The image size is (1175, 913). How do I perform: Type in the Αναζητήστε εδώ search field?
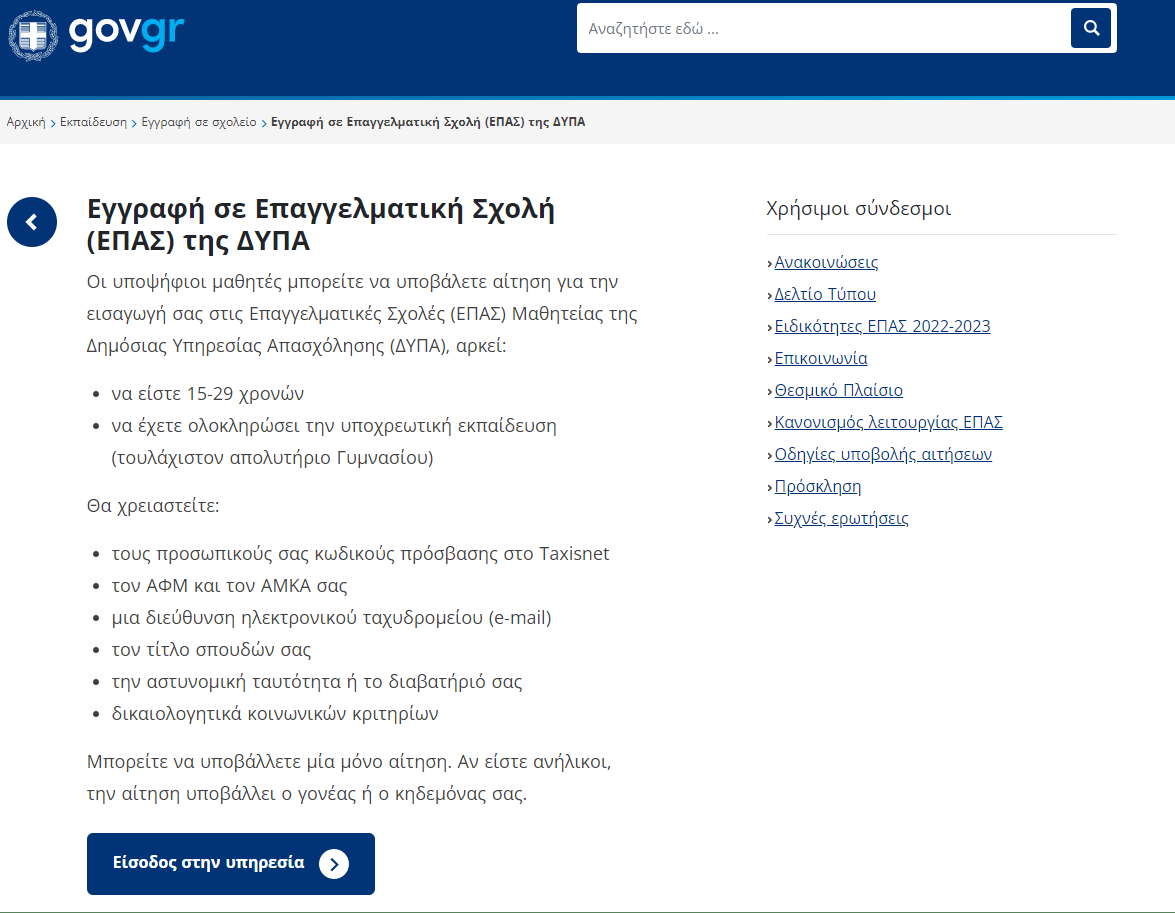coord(820,28)
